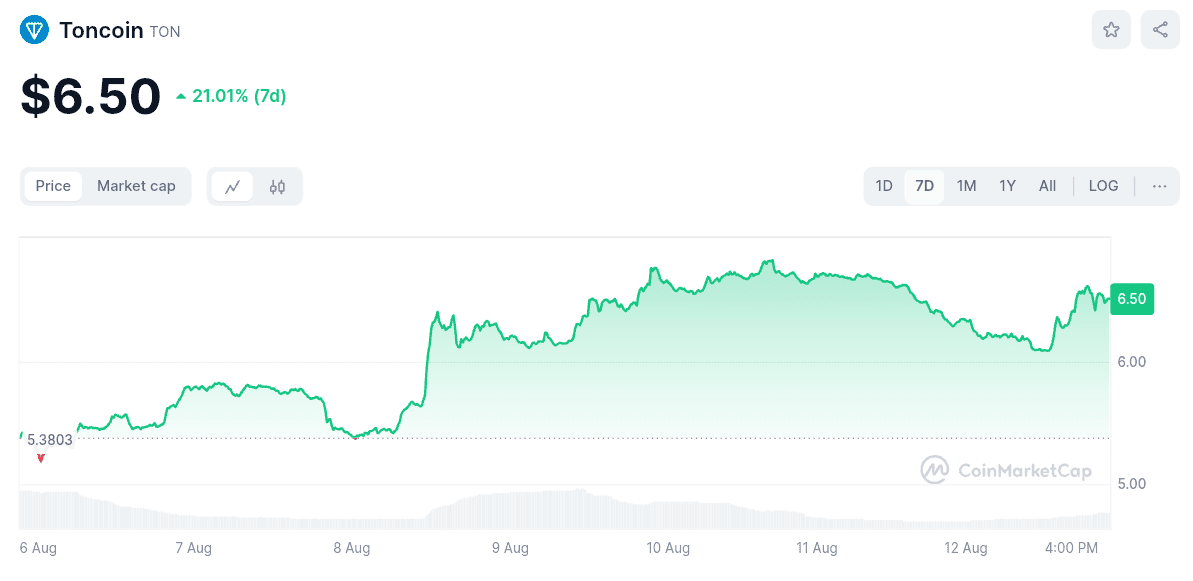Screen dimensions: 1193x581
Task: Click the Toncoin diamond logo
Action: tap(34, 29)
